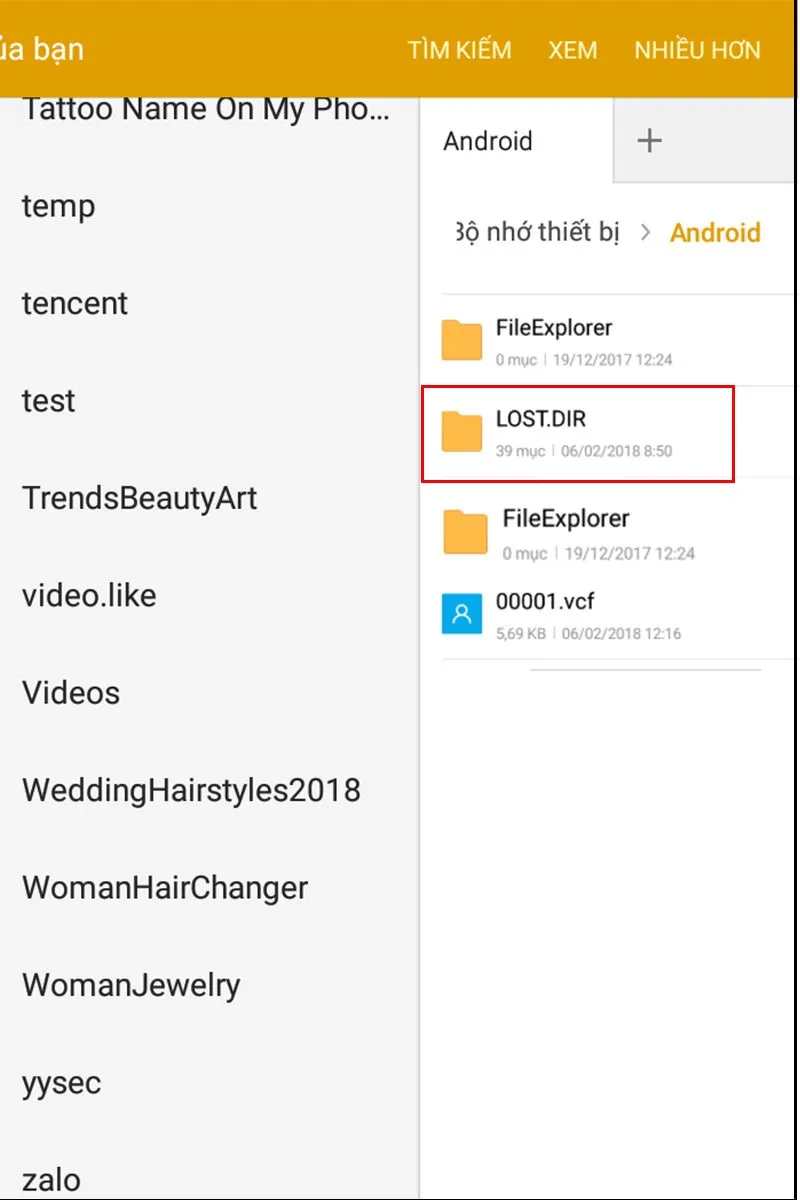Image resolution: width=800 pixels, height=1200 pixels.
Task: Click folder icon of FileExplorer below LOST.DIR
Action: pos(465,533)
